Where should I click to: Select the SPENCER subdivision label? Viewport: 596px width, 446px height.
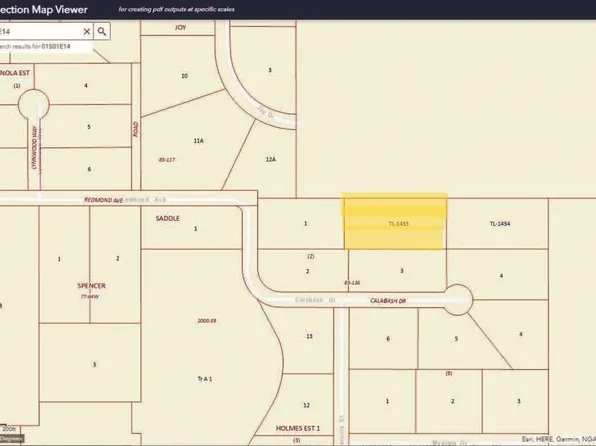coord(92,286)
